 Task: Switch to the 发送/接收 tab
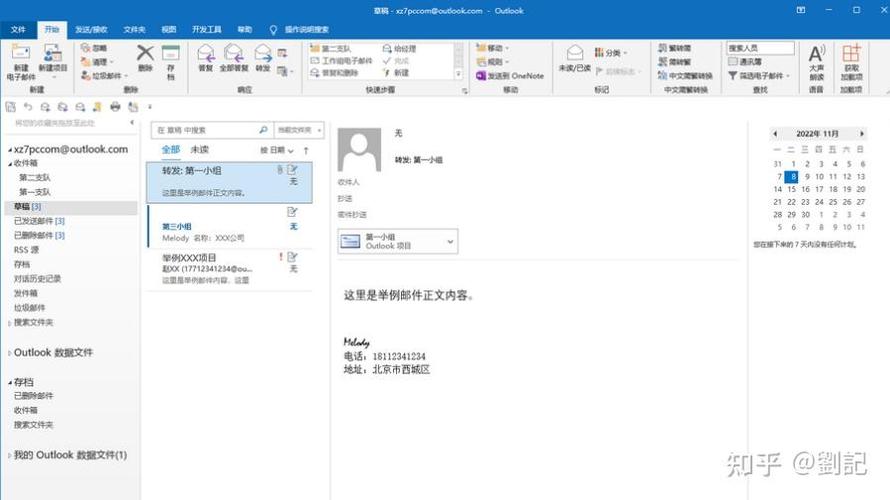tap(91, 30)
